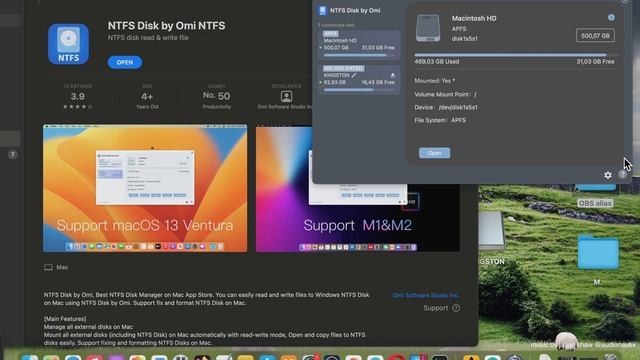Click the Mounted: Yes line

coord(435,81)
